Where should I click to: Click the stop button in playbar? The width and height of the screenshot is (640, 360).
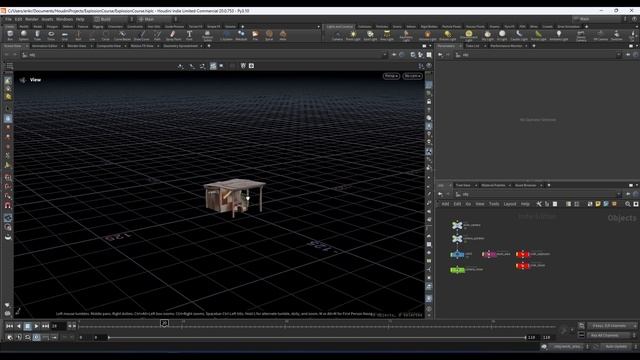27,326
